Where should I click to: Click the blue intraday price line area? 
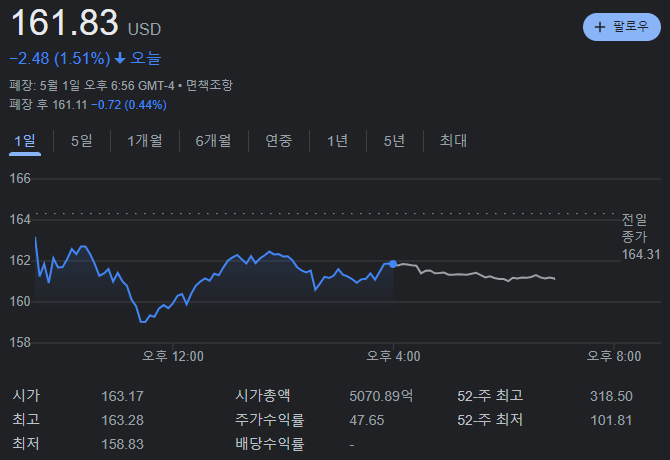coord(214,278)
